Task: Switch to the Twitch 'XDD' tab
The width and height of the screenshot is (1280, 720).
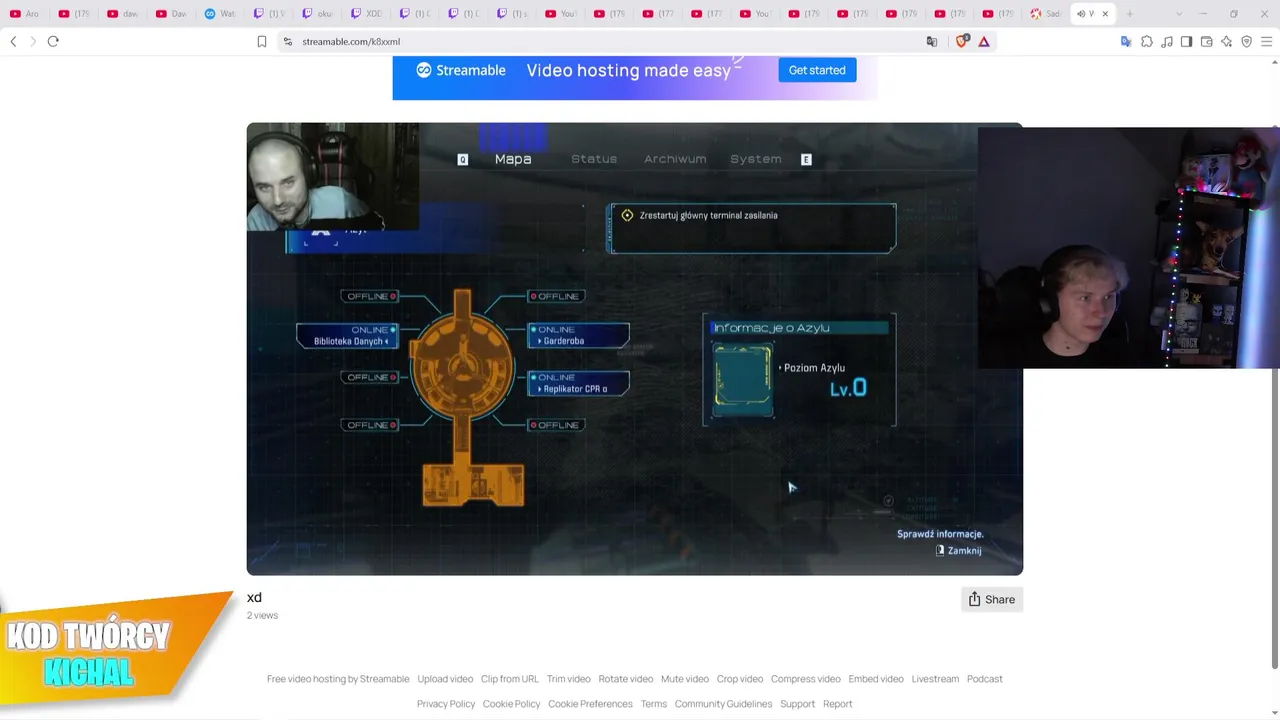Action: coord(365,14)
